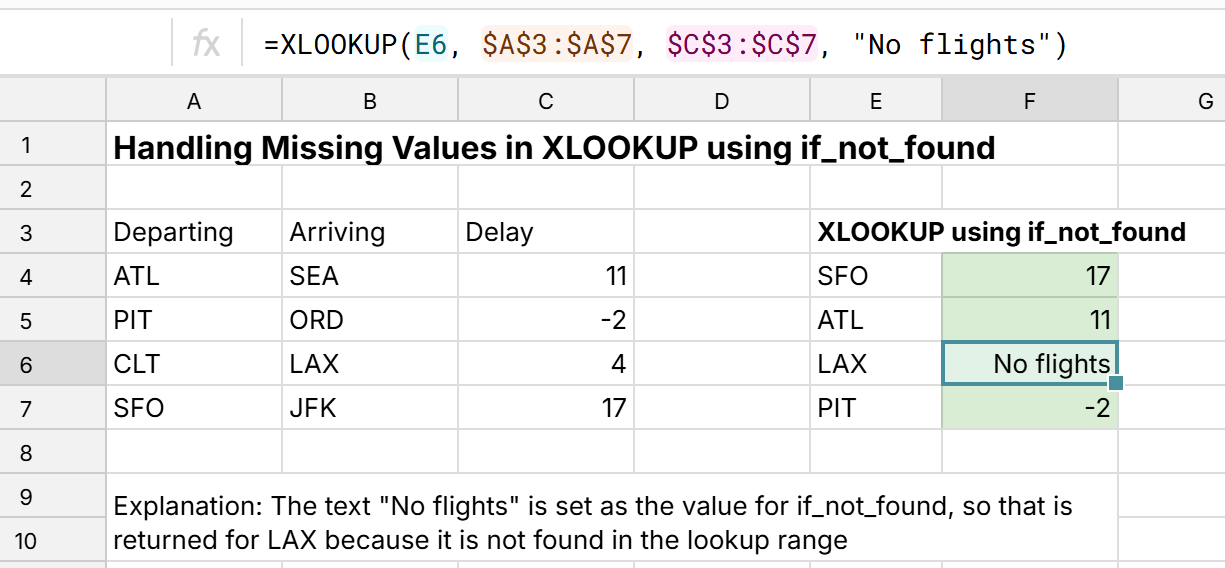Select row 3 header
Image resolution: width=1225 pixels, height=568 pixels.
click(26, 233)
